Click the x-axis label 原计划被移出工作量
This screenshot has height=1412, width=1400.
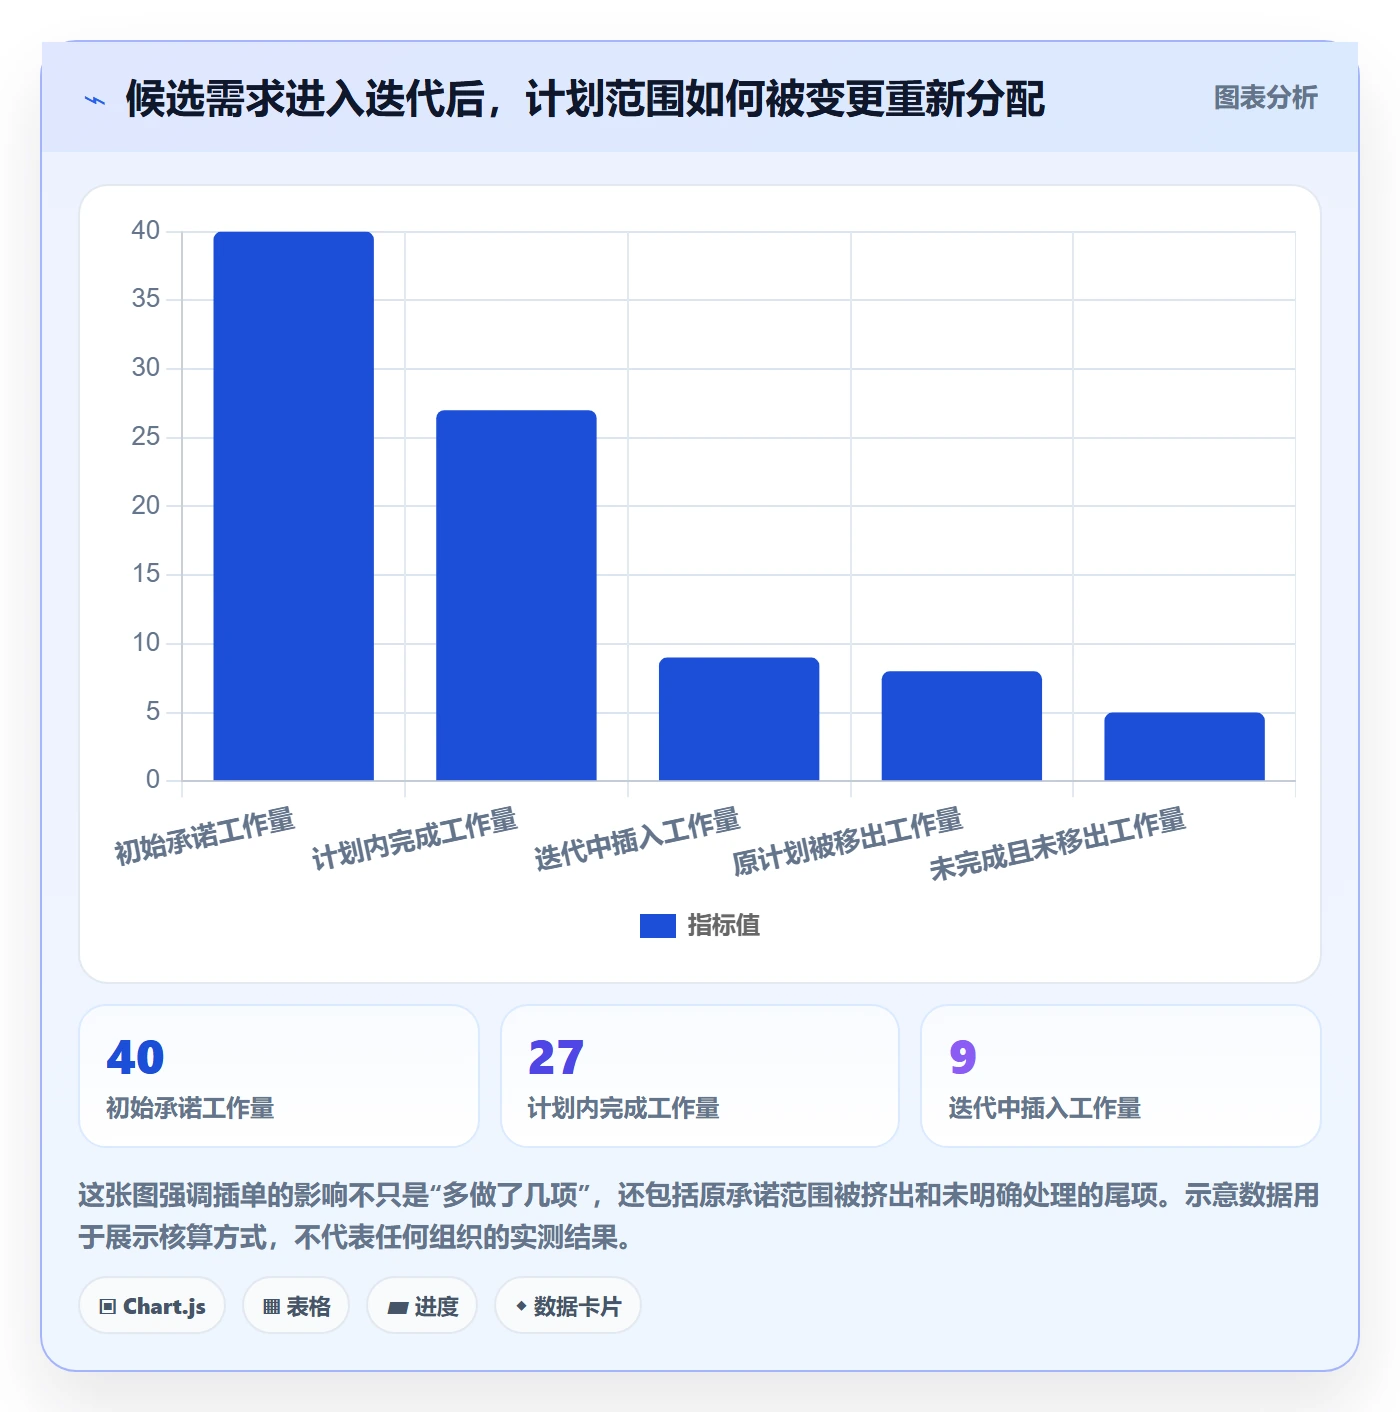tap(847, 842)
